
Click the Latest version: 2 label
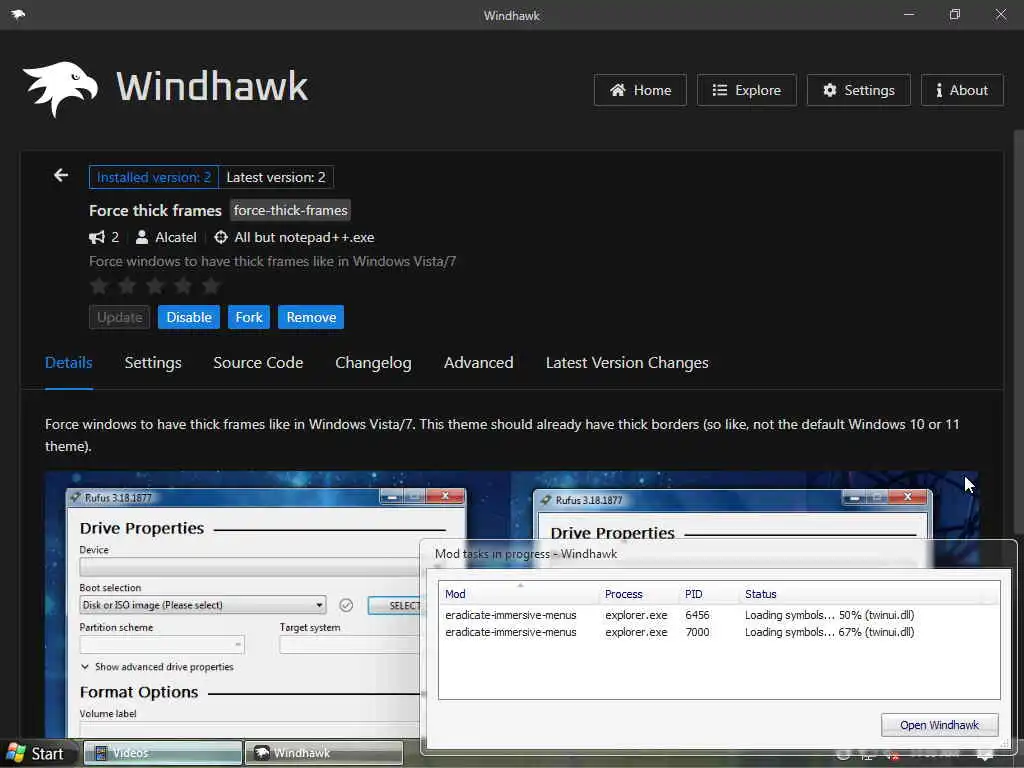click(276, 177)
